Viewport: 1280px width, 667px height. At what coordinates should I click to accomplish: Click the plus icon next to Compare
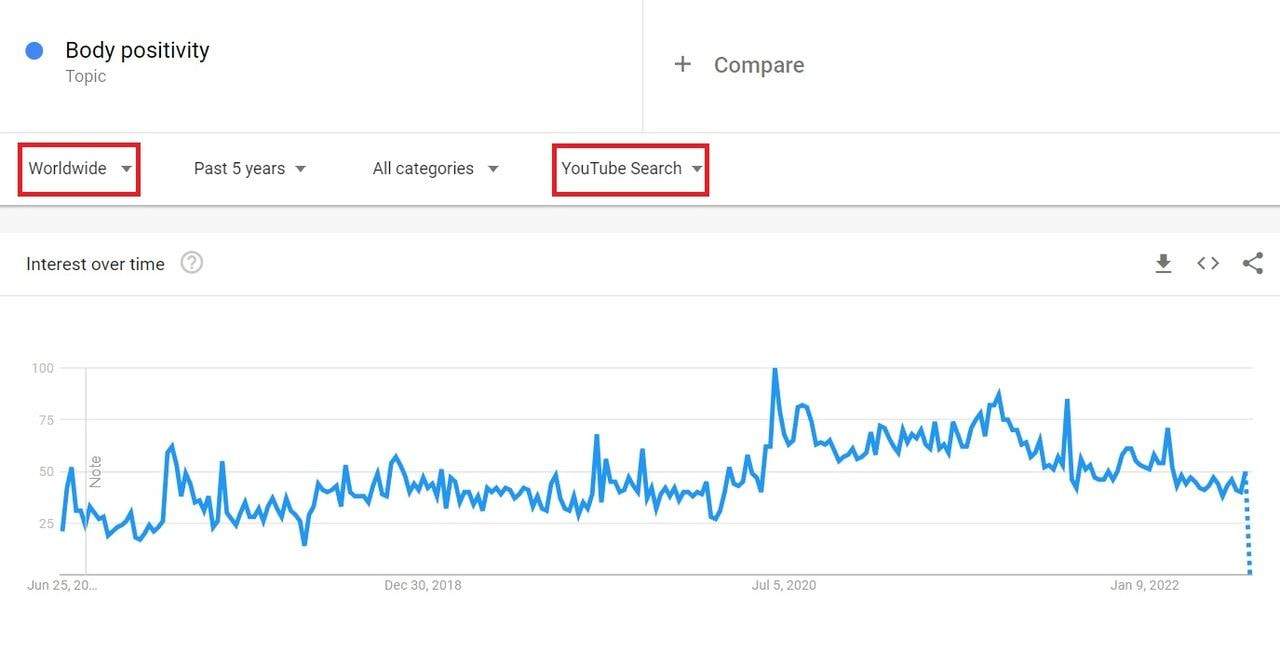pyautogui.click(x=683, y=64)
